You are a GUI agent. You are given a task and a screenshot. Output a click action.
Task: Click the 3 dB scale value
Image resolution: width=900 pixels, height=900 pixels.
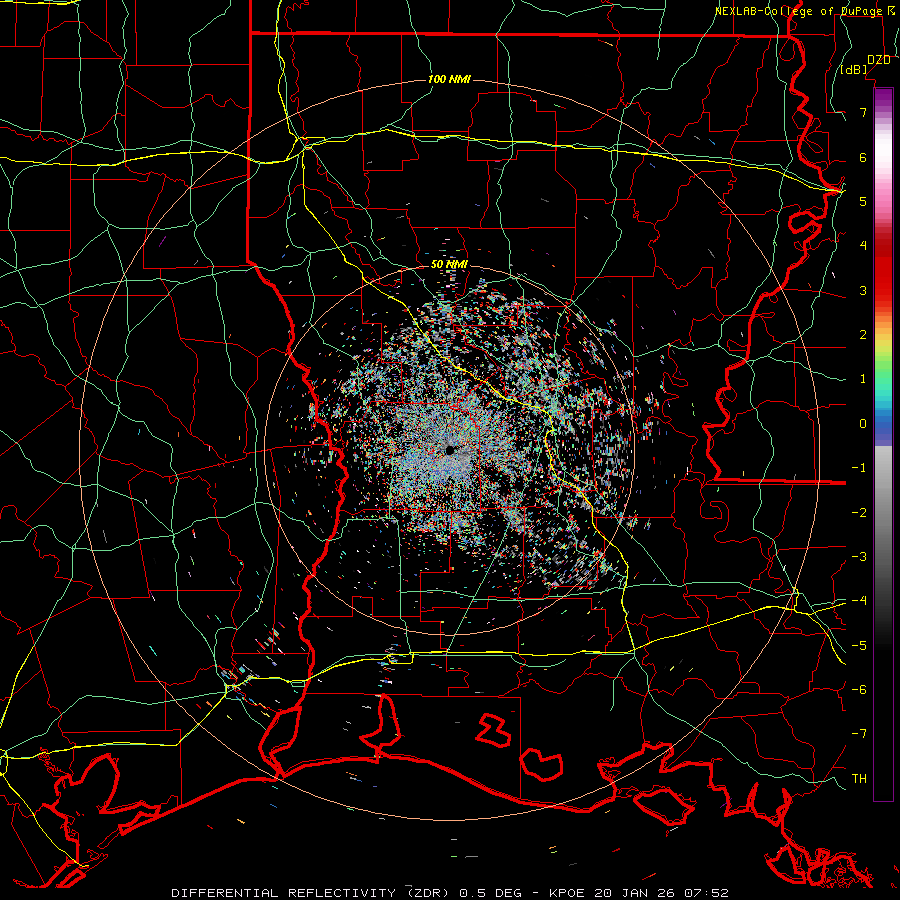click(863, 290)
